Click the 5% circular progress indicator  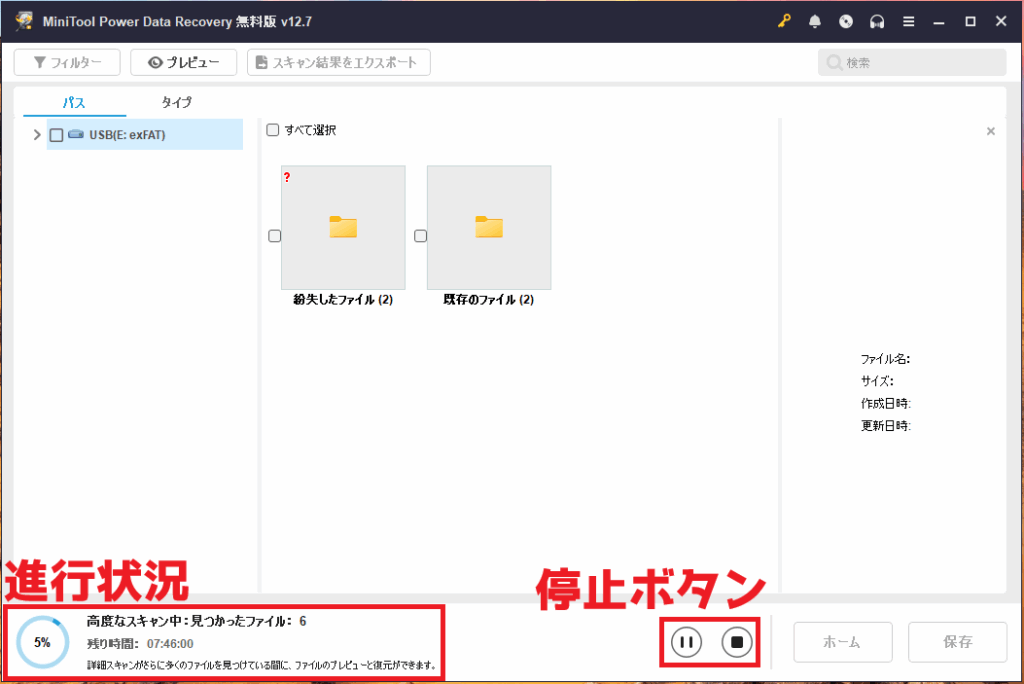42,643
